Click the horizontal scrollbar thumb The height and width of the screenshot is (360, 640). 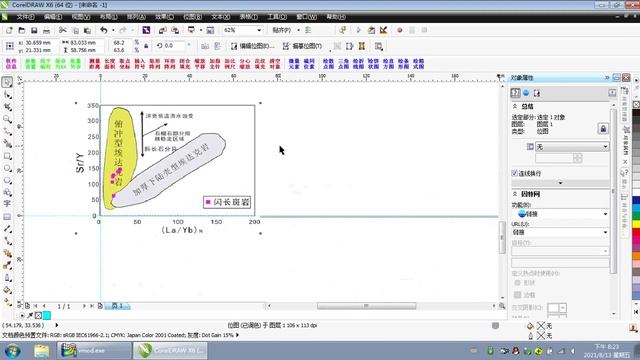[x=367, y=306]
